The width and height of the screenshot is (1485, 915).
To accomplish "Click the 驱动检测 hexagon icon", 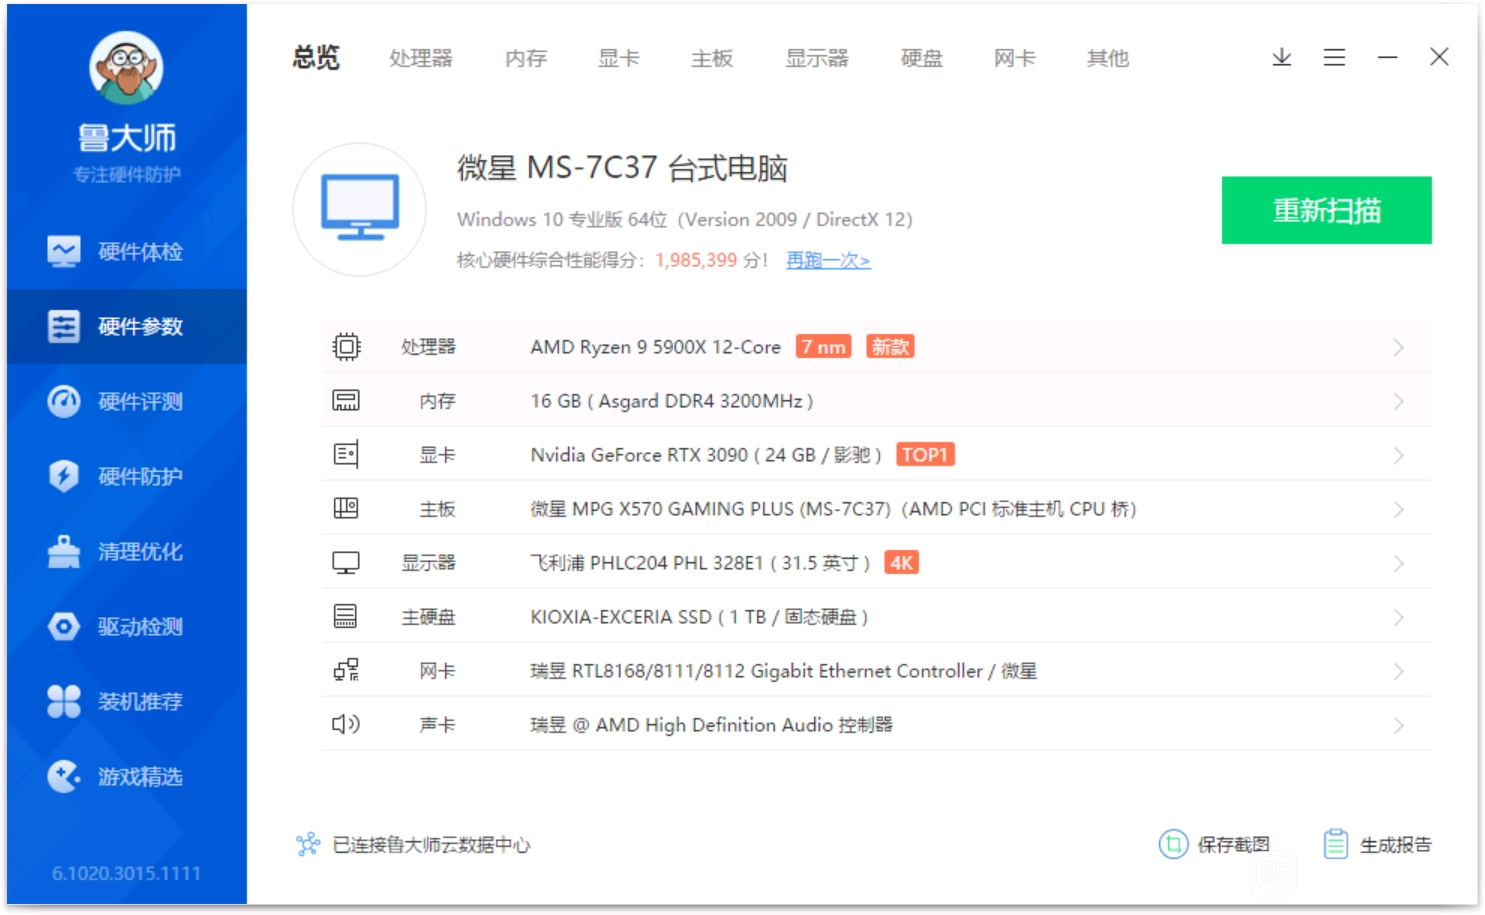I will tap(64, 627).
